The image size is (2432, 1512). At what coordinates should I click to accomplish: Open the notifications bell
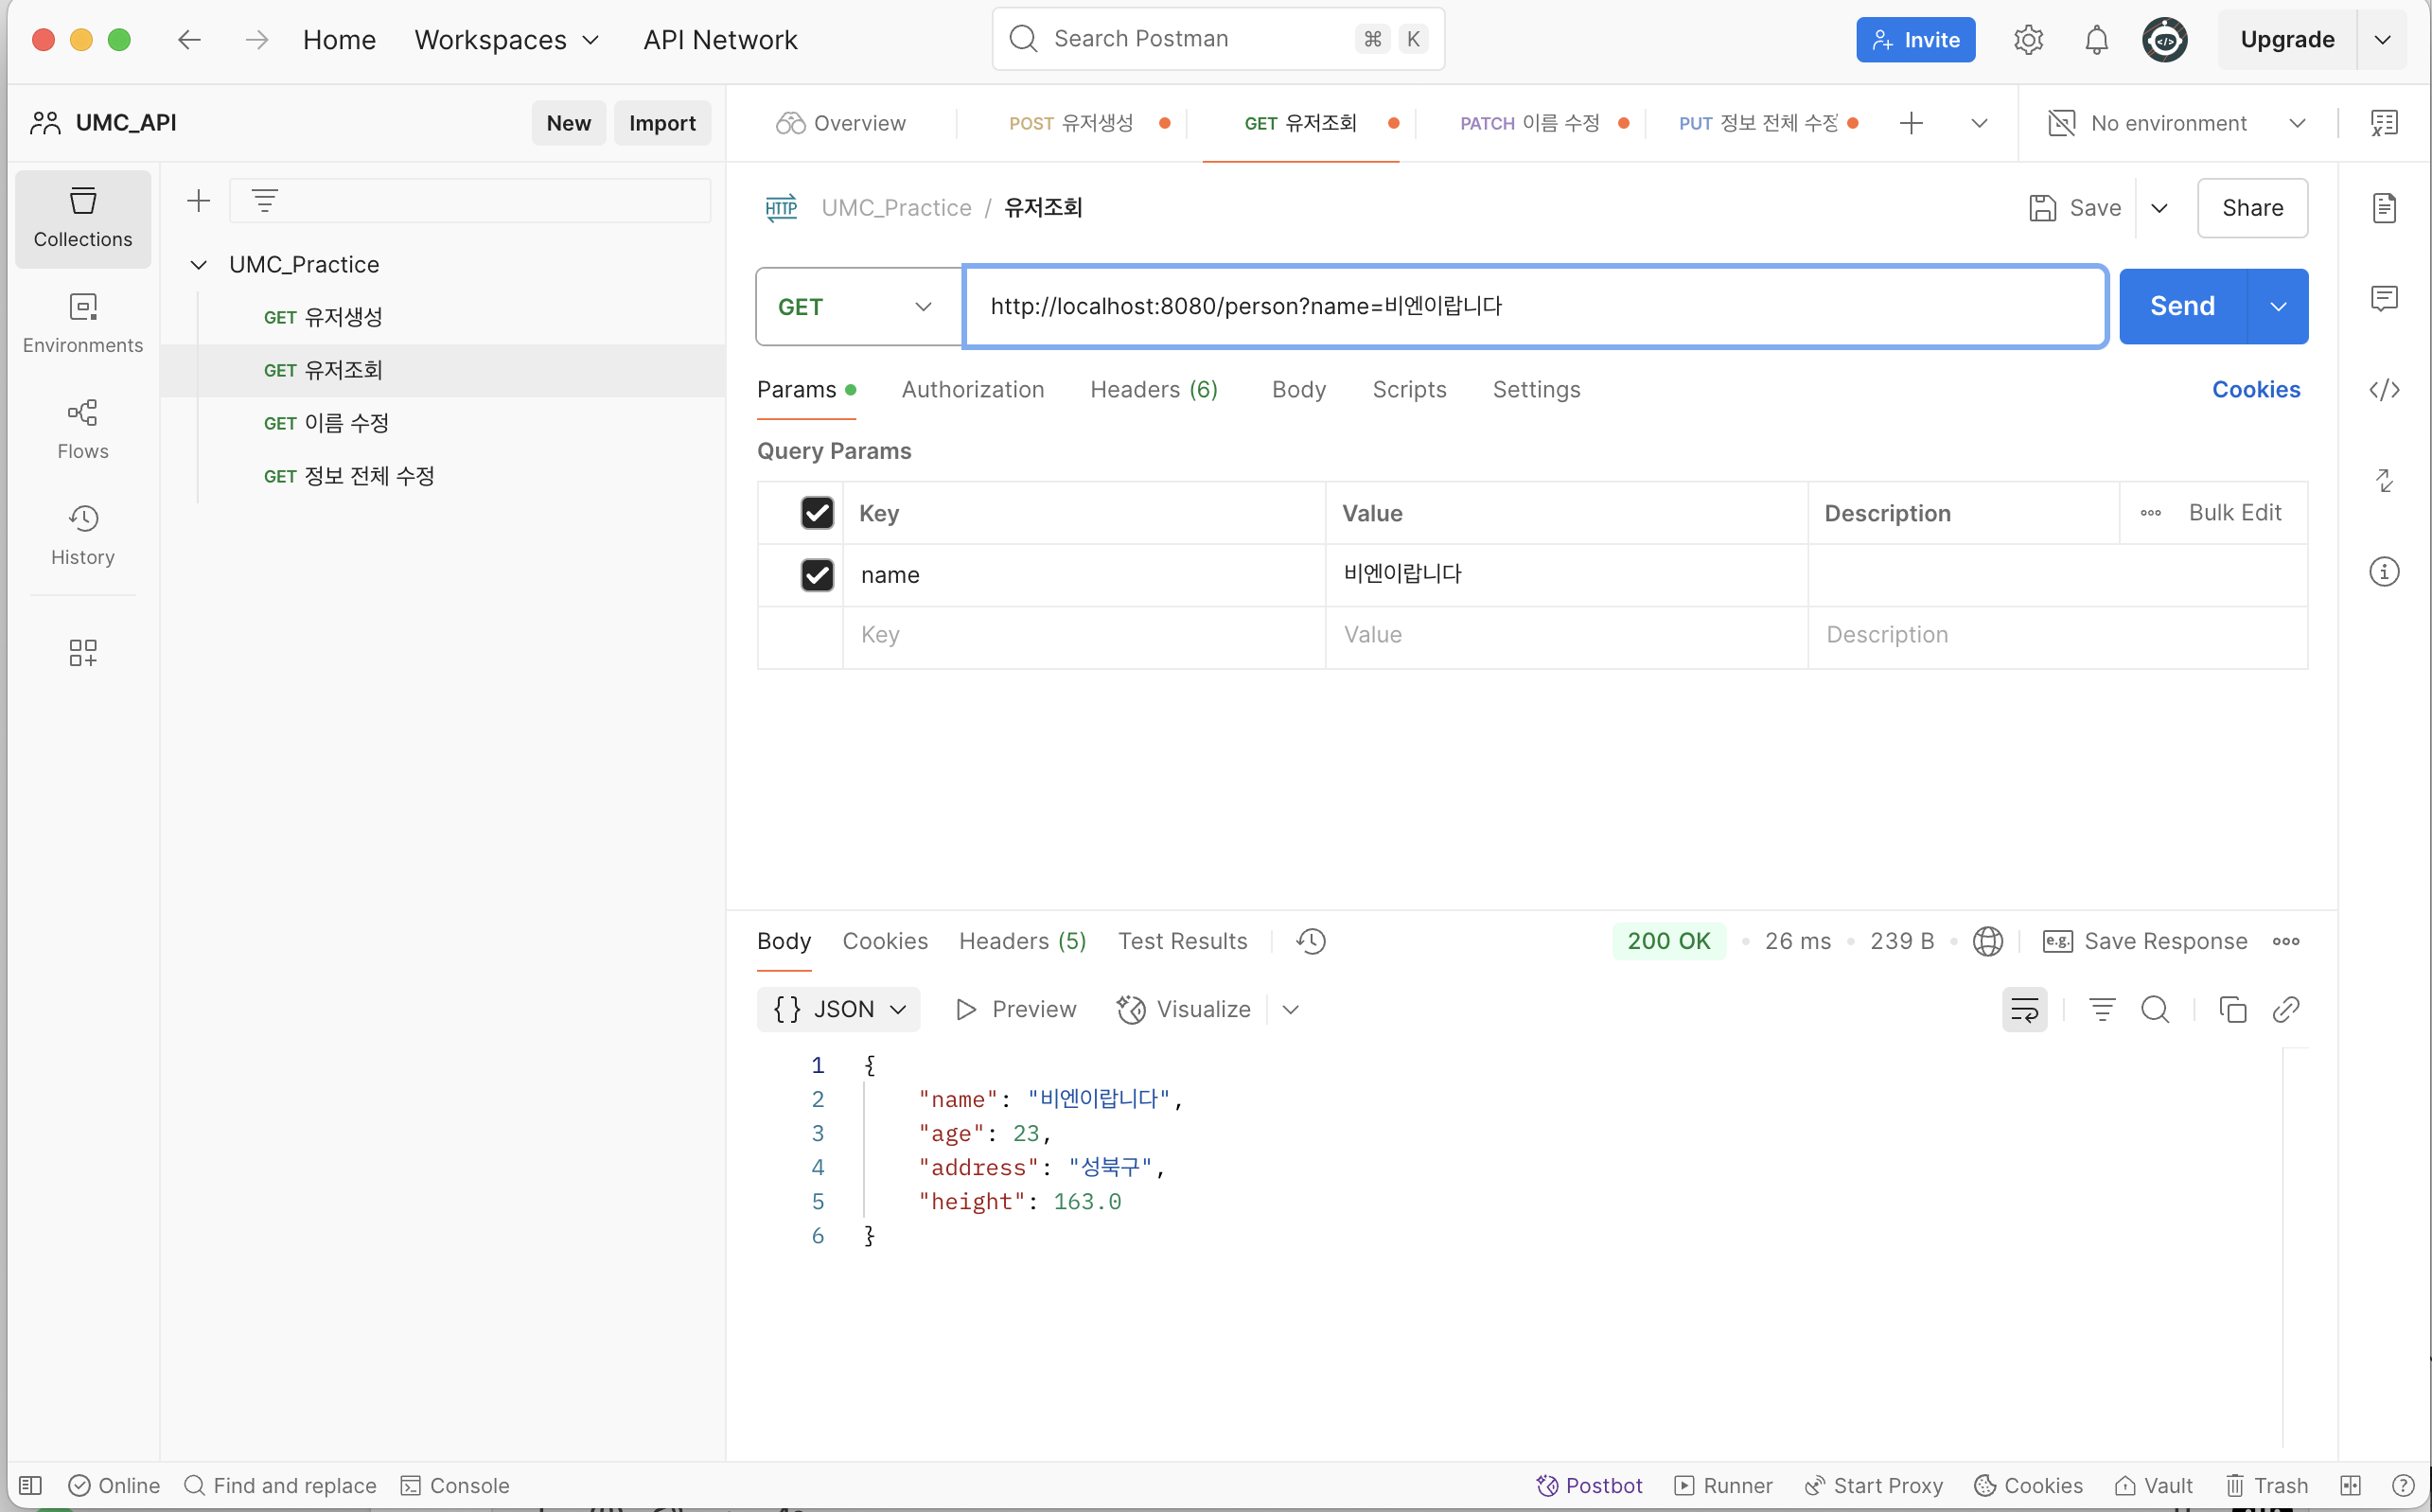2096,40
